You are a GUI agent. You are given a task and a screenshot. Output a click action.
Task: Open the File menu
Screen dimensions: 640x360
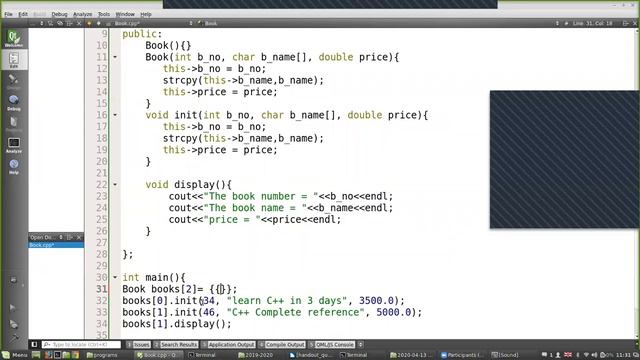8,14
